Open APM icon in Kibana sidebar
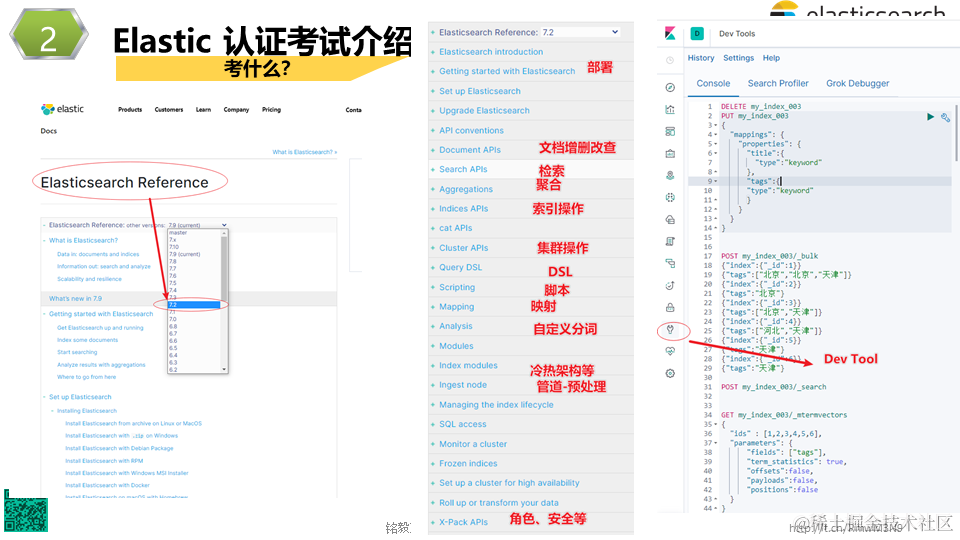Image resolution: width=960 pixels, height=540 pixels. tap(670, 263)
